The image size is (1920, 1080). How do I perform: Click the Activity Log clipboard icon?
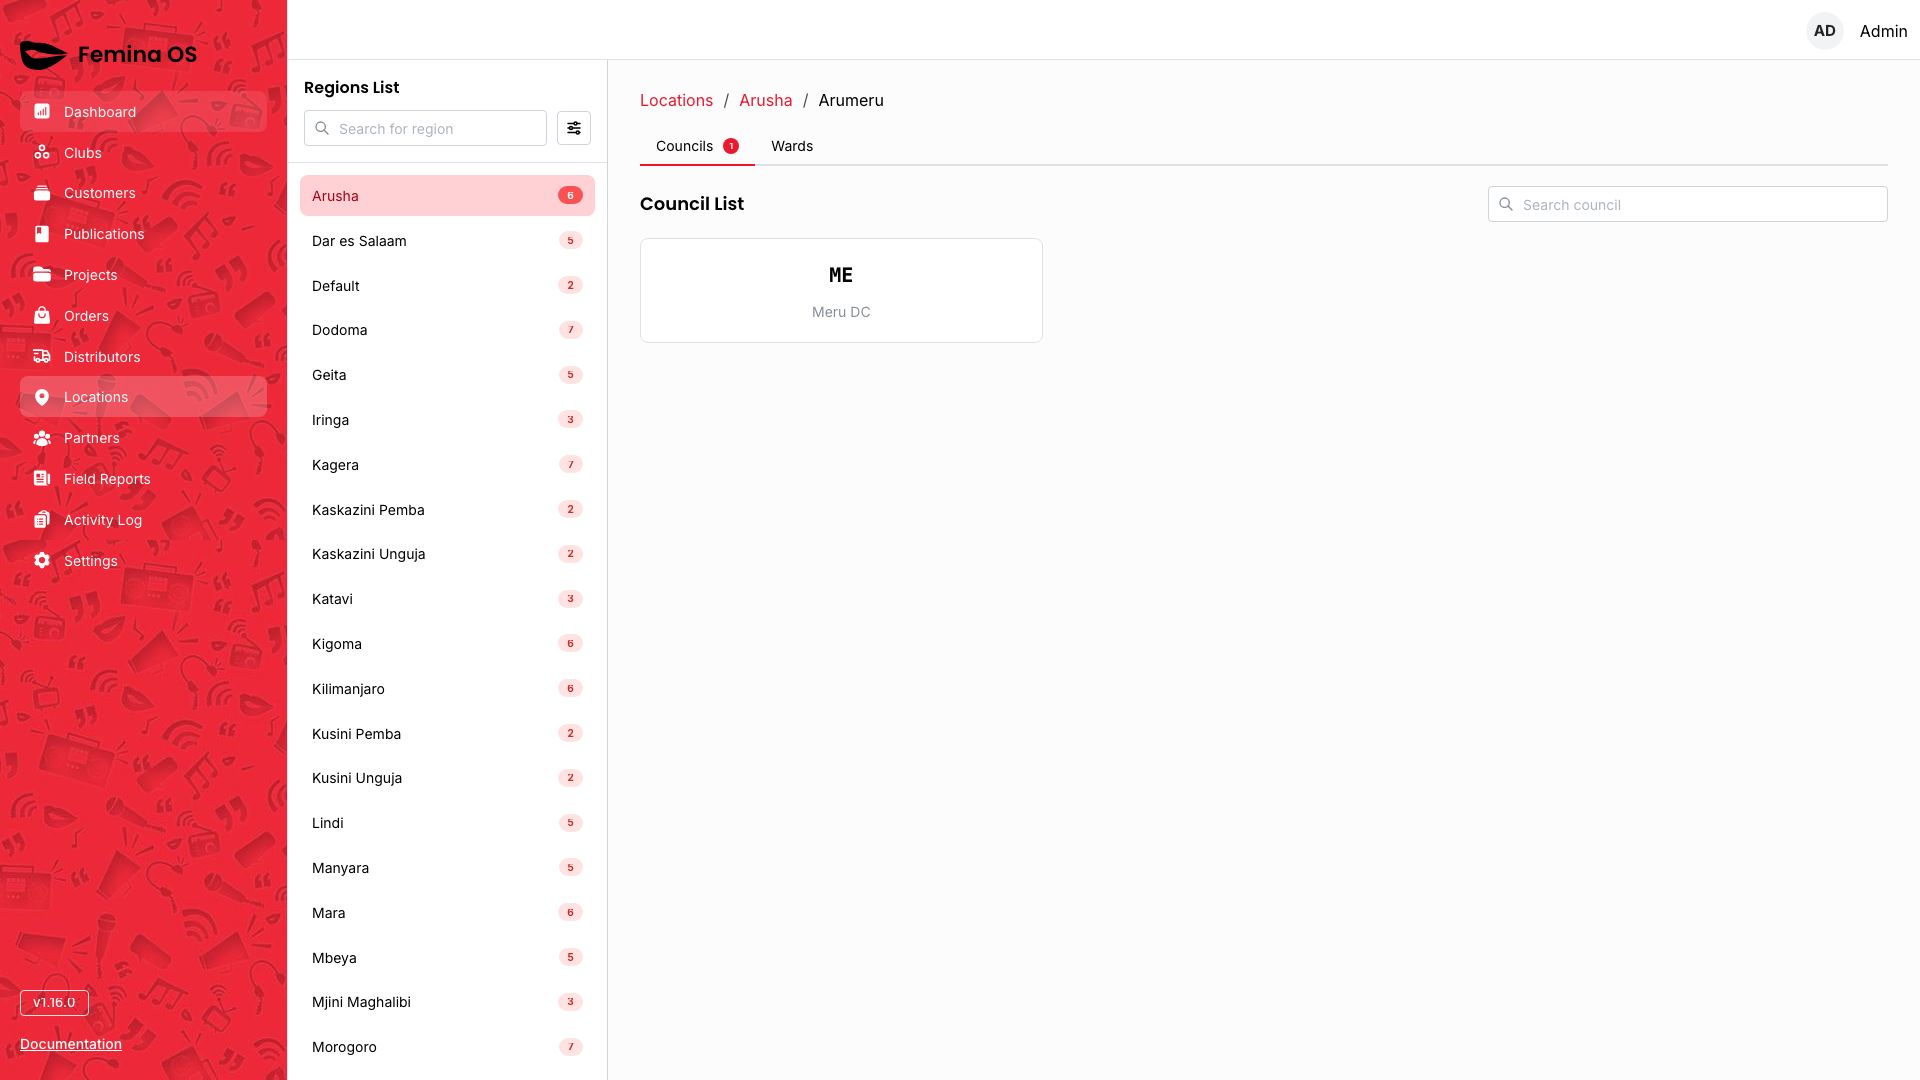point(42,519)
